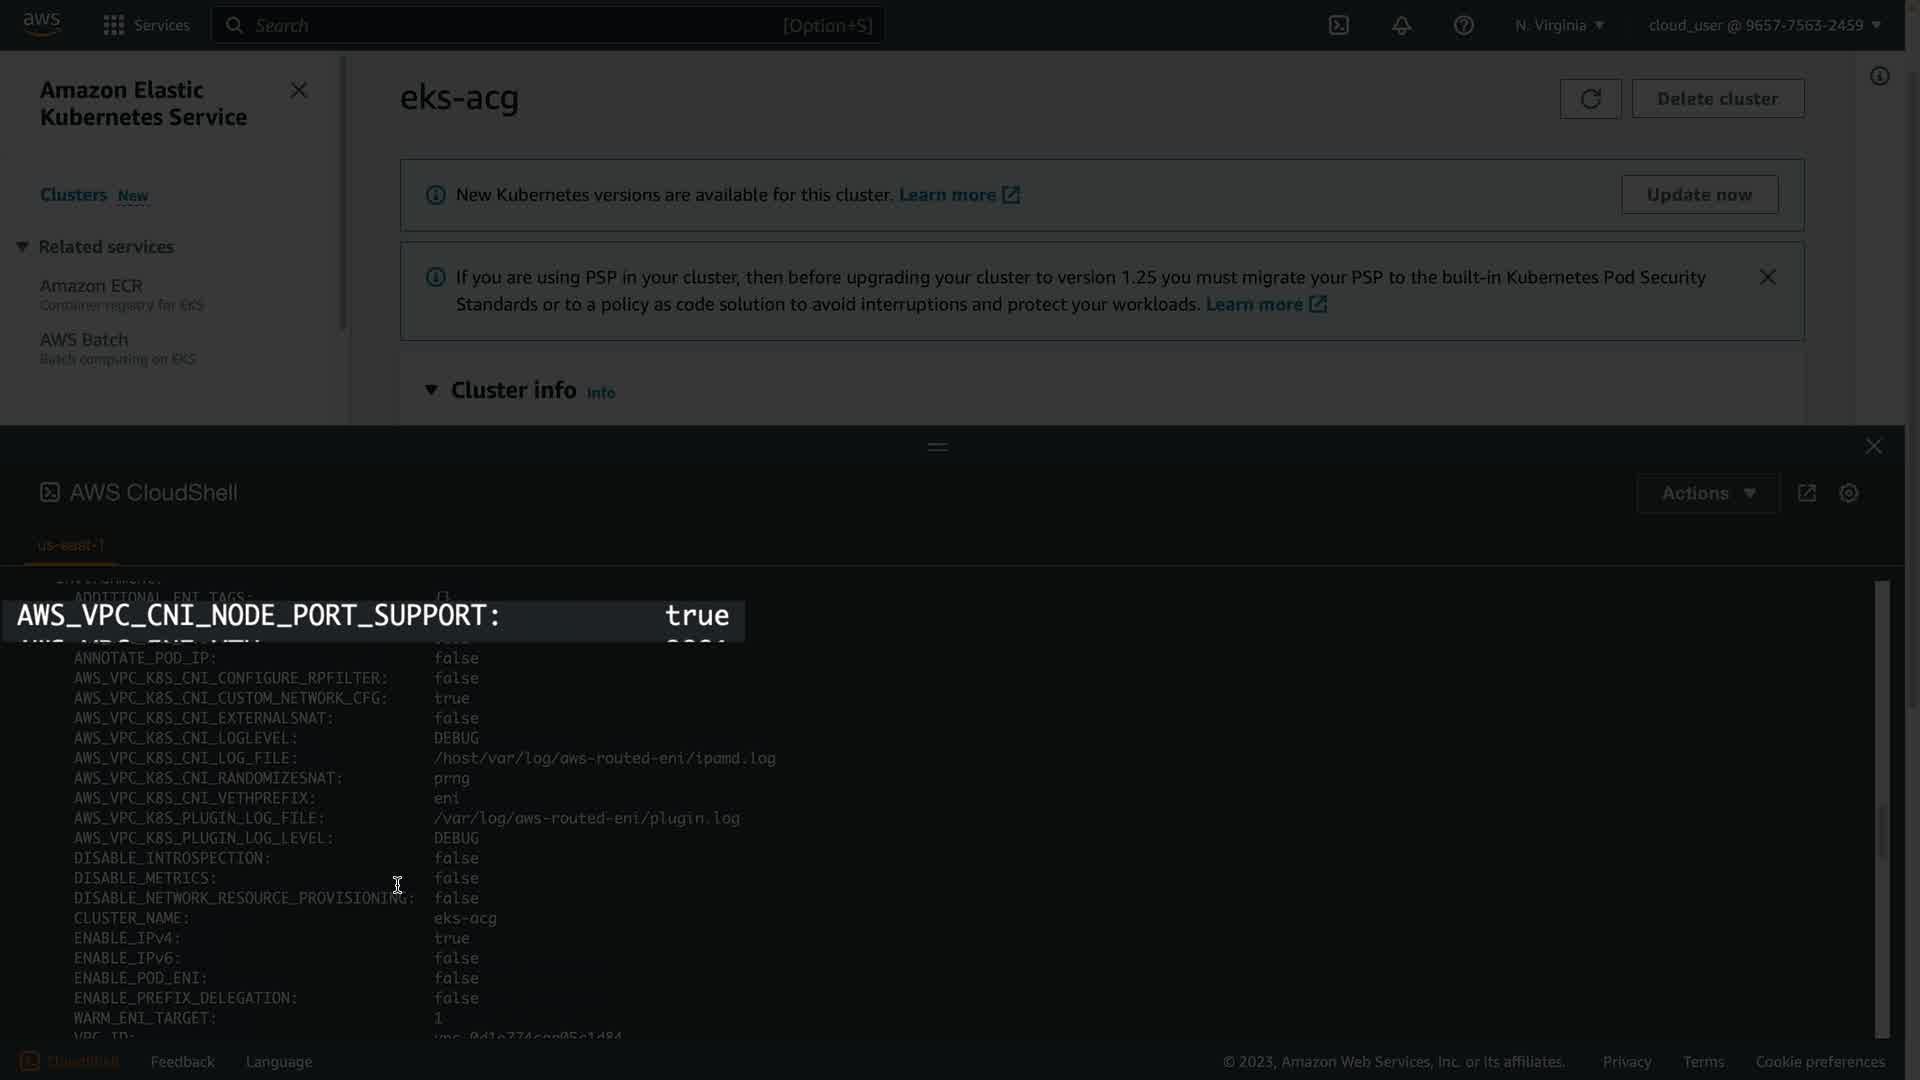Dismiss the PSP migration notice
The image size is (1920, 1080).
click(x=1767, y=277)
